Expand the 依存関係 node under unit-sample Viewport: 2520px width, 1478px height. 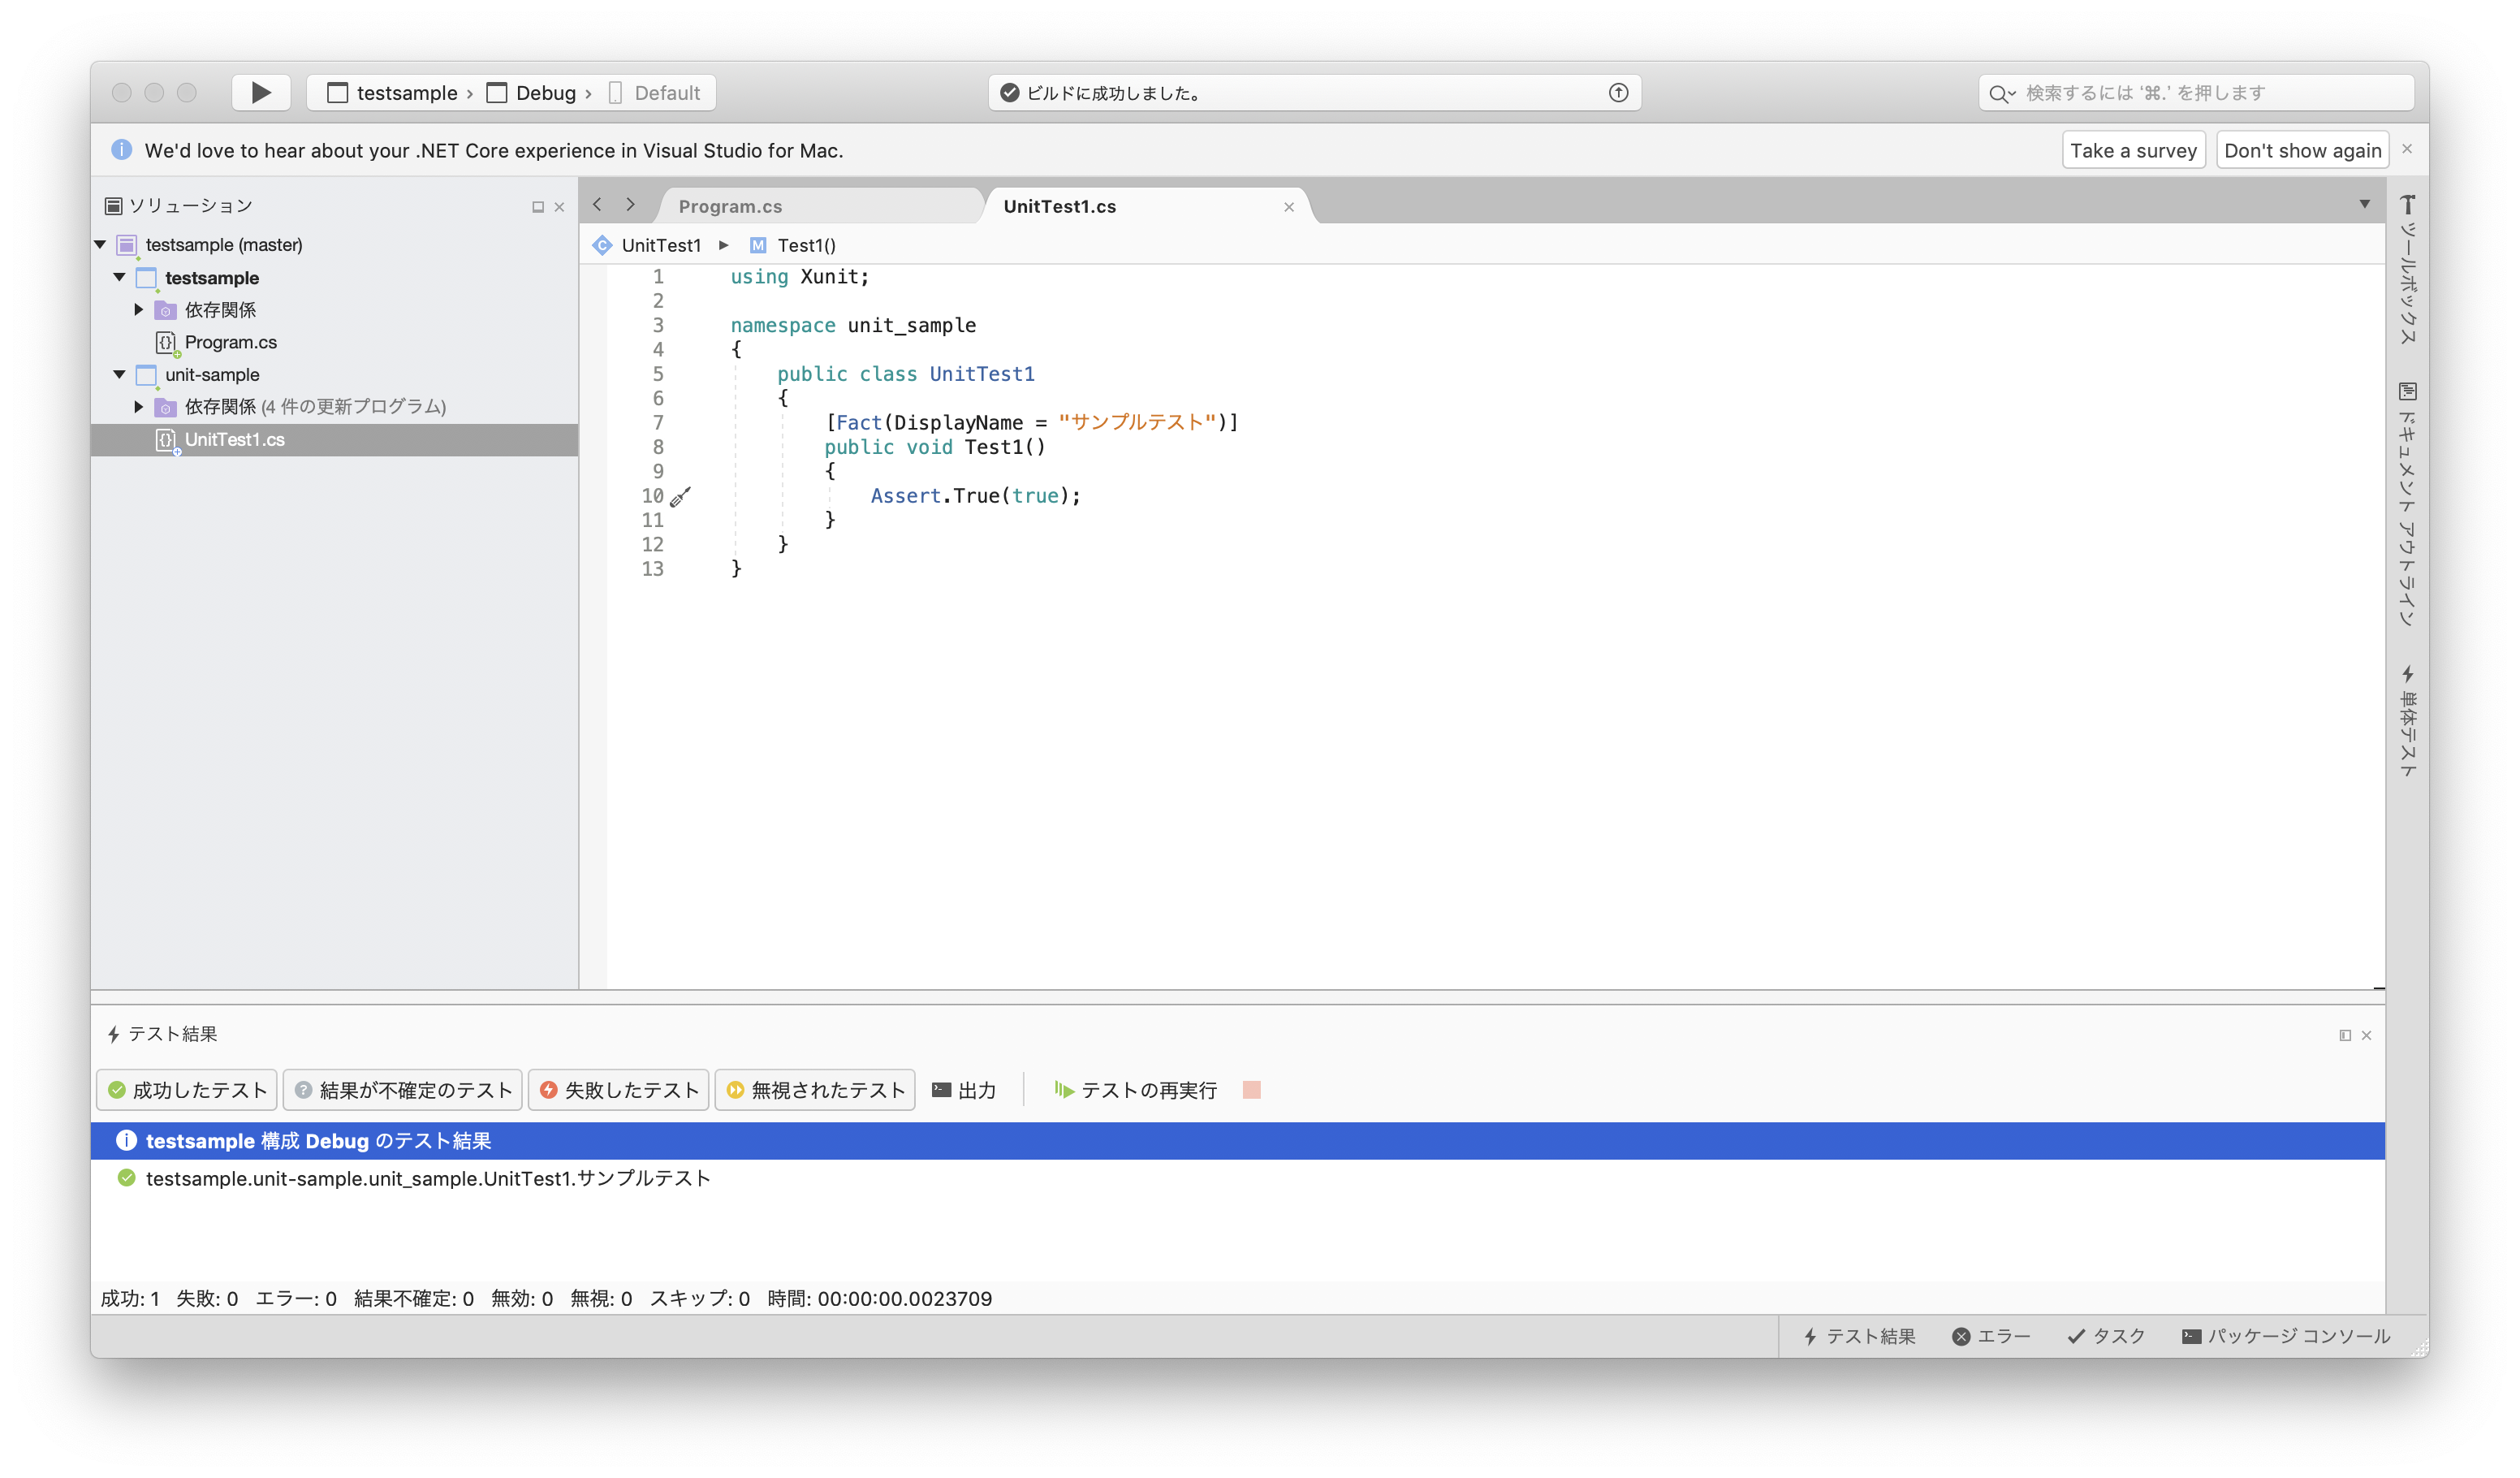coord(140,404)
